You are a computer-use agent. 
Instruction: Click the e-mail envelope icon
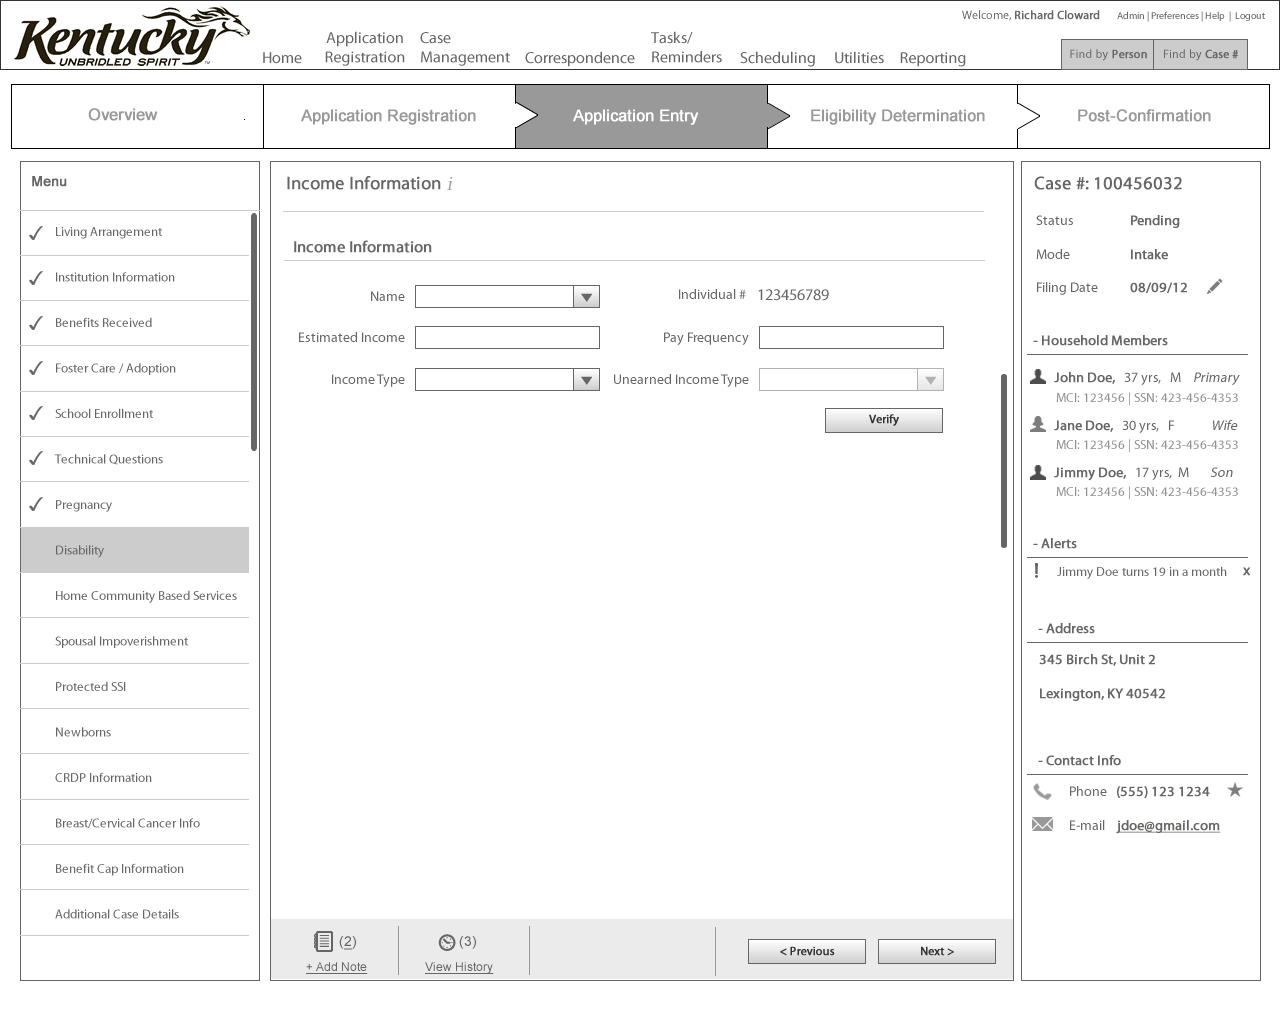click(x=1042, y=825)
